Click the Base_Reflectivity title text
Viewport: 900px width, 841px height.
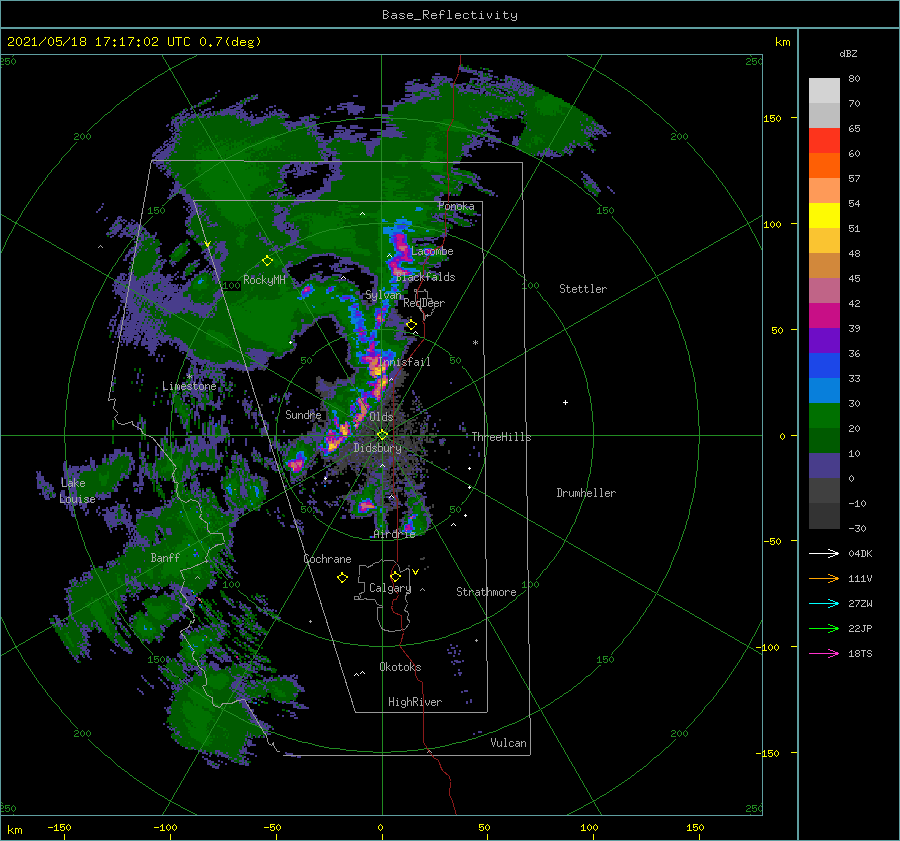tap(449, 15)
